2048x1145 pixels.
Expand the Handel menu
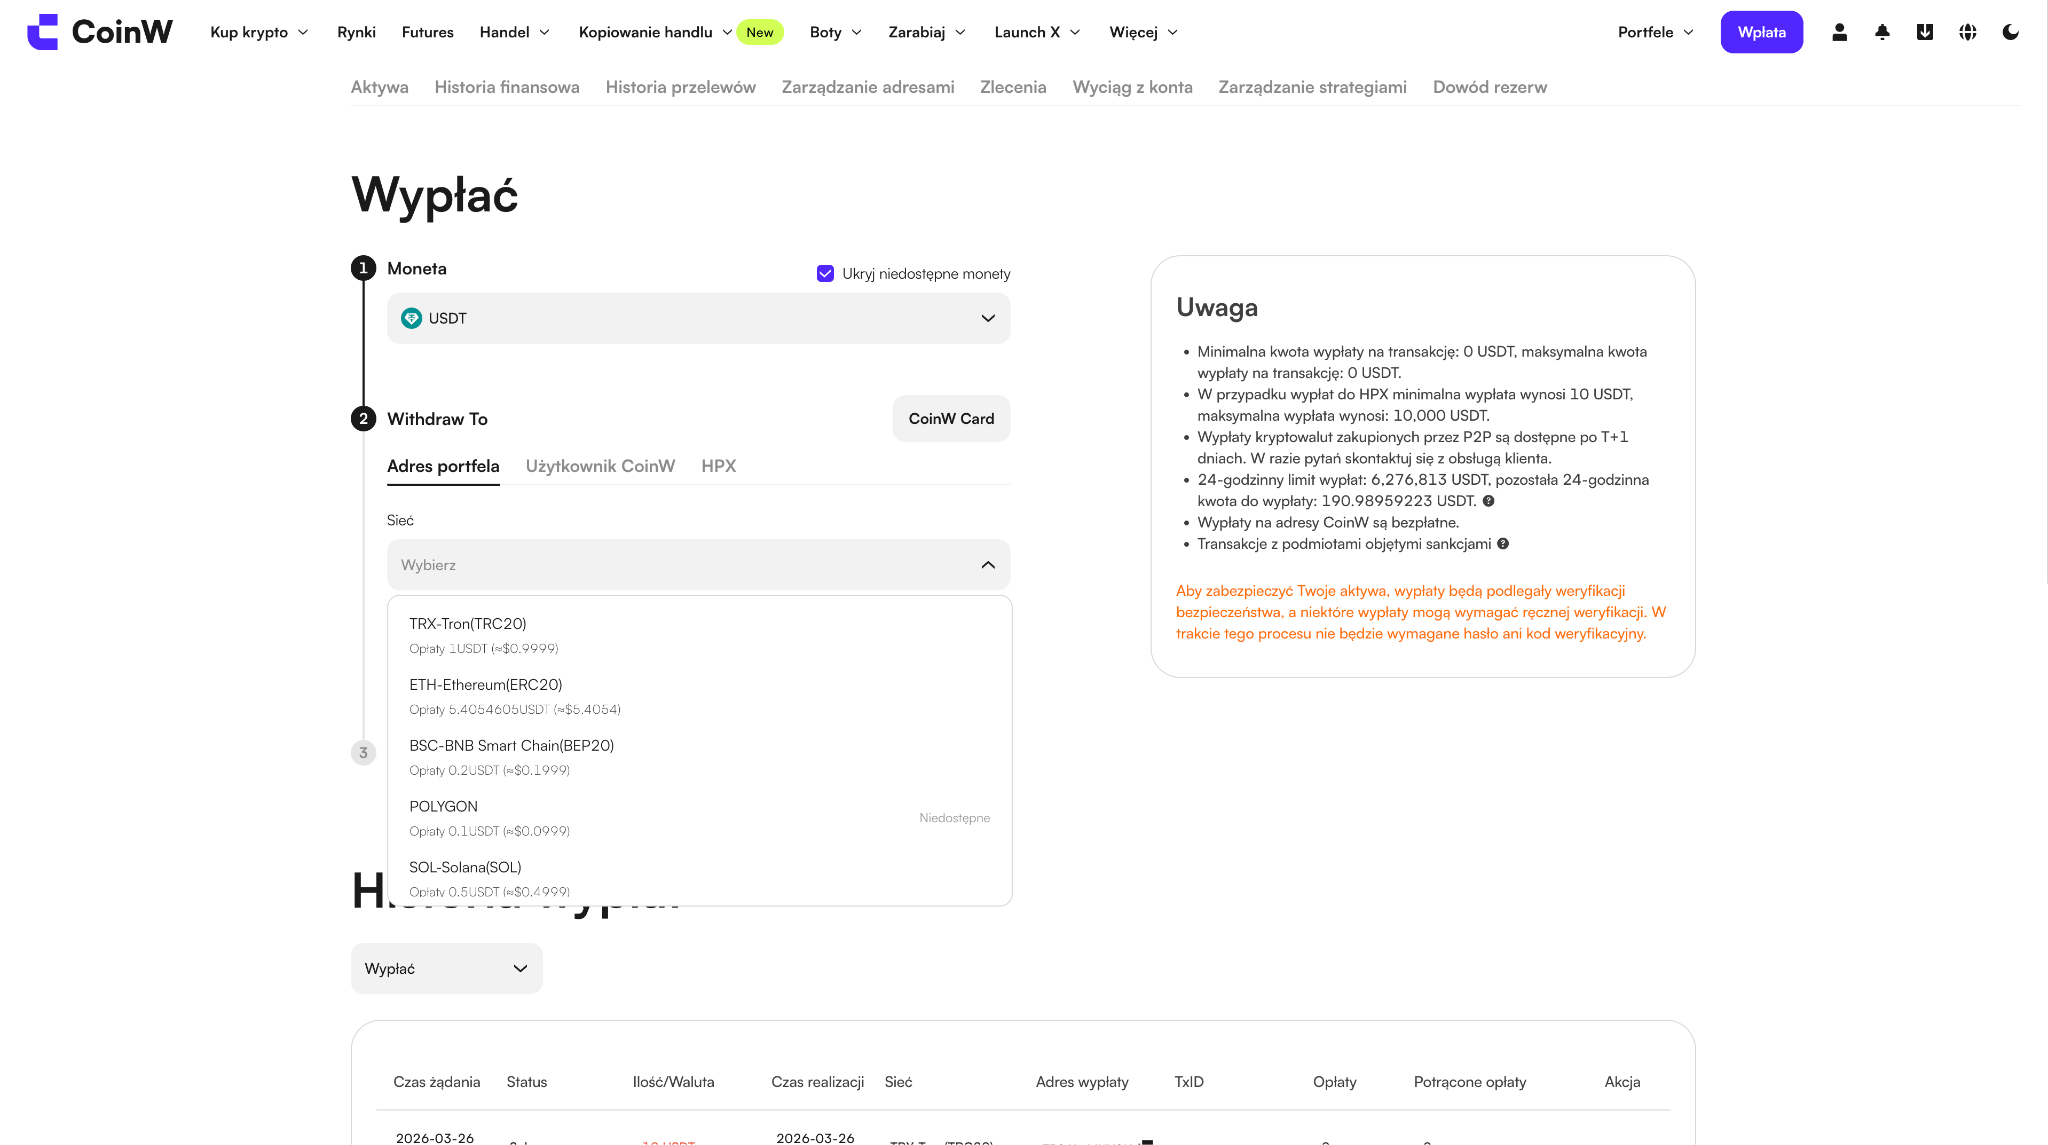(515, 32)
